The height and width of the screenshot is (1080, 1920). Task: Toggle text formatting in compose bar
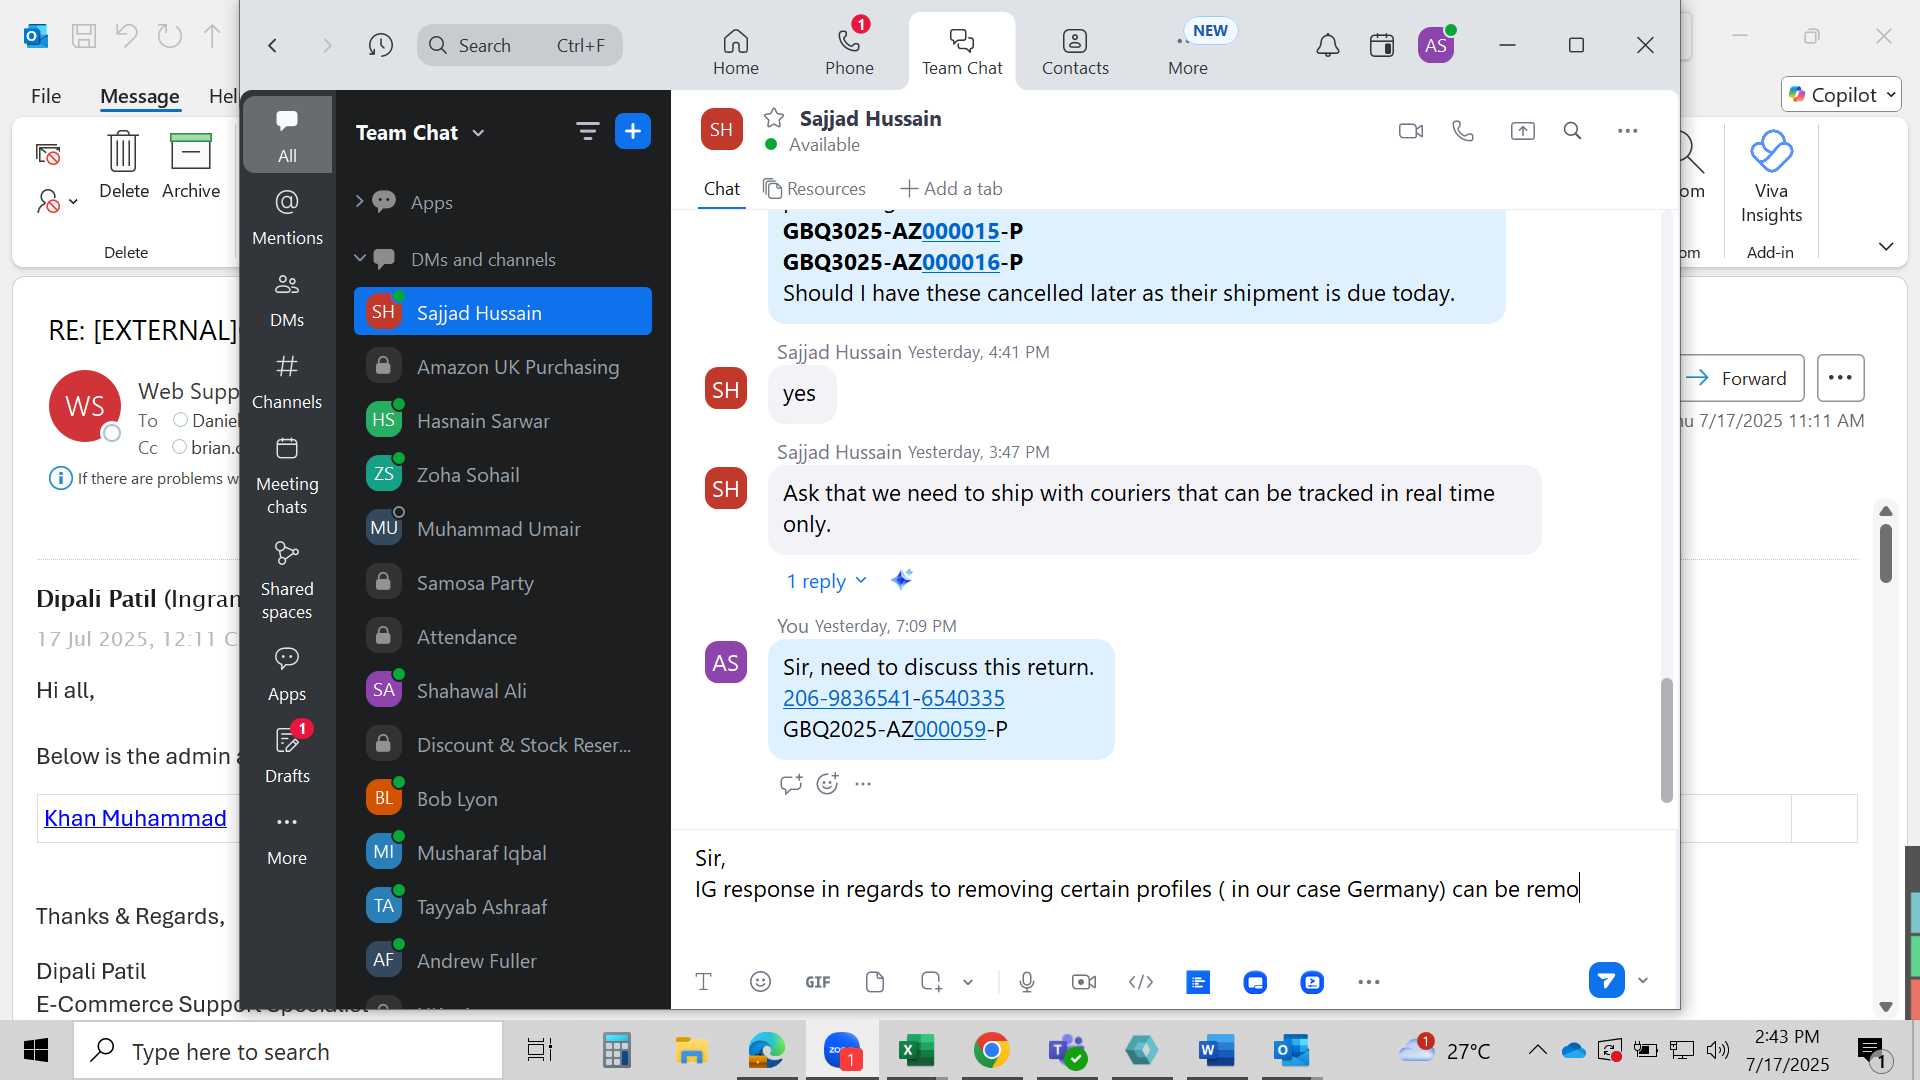point(703,982)
